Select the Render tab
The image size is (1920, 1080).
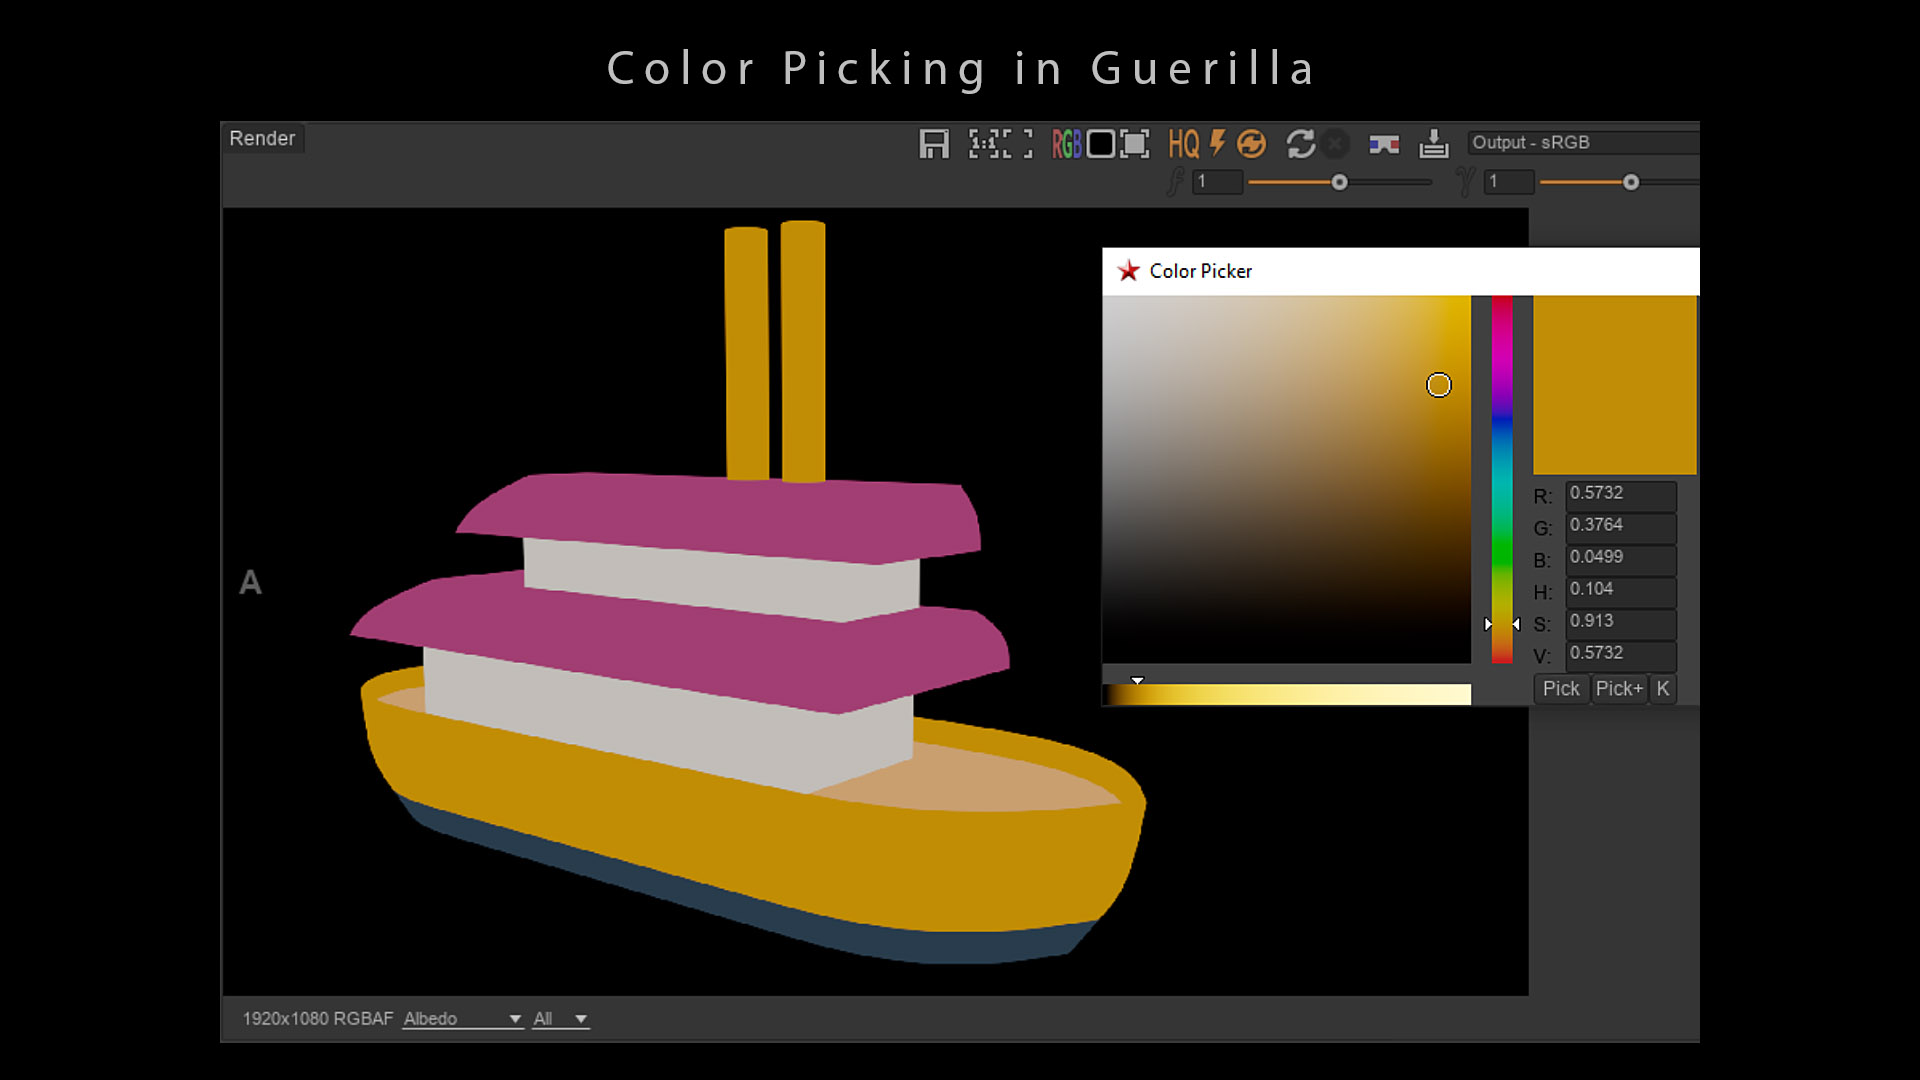[x=262, y=138]
